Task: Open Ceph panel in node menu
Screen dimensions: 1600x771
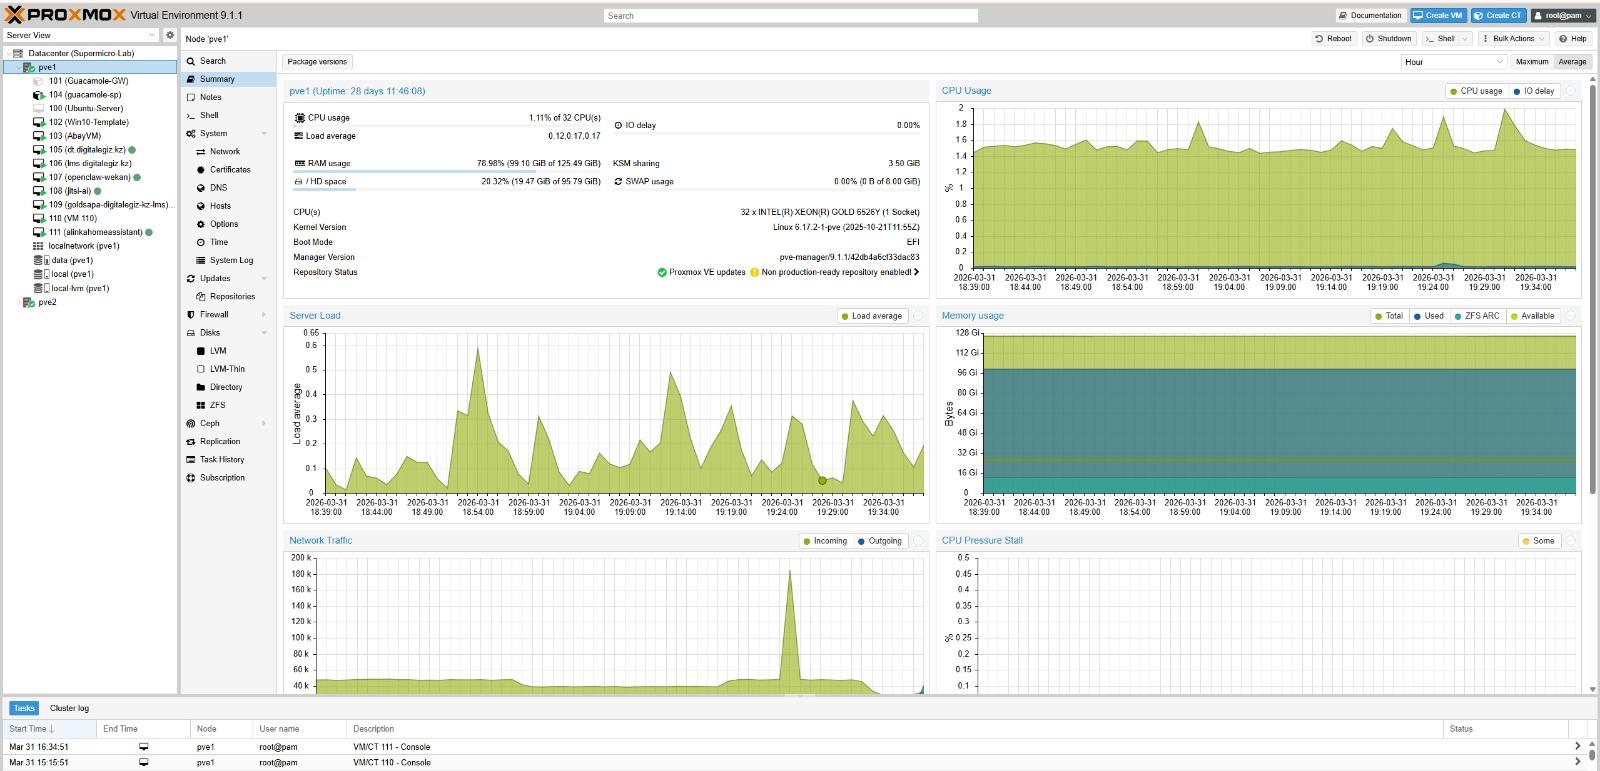Action: pyautogui.click(x=209, y=423)
